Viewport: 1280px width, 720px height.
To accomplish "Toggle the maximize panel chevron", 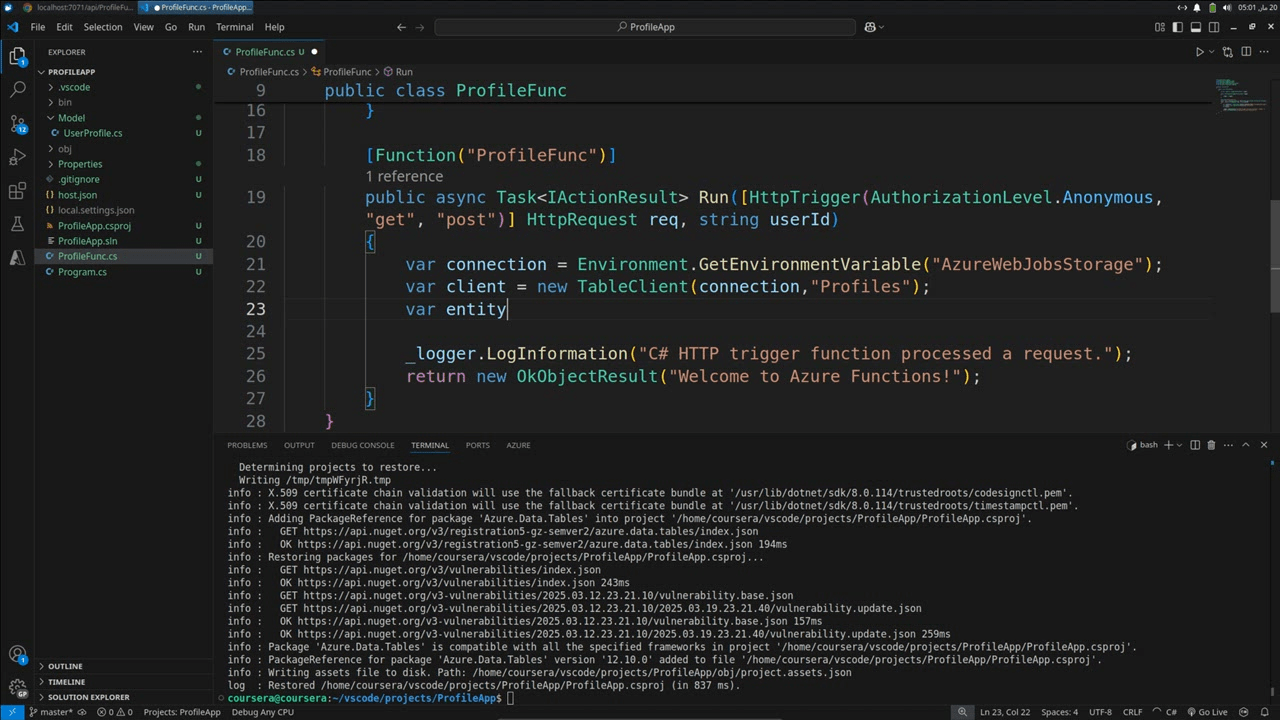I will [1245, 444].
